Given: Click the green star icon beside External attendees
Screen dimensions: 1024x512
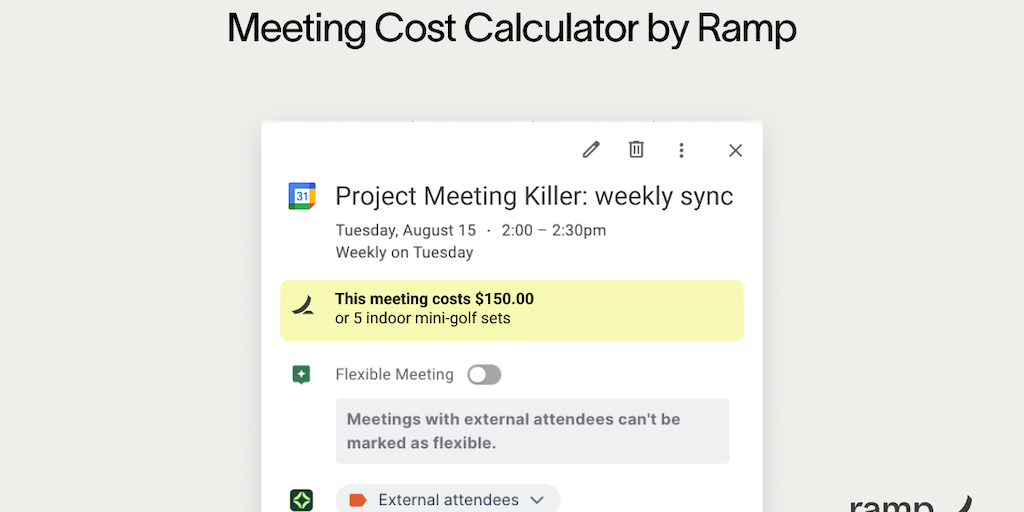Looking at the screenshot, I should 302,499.
